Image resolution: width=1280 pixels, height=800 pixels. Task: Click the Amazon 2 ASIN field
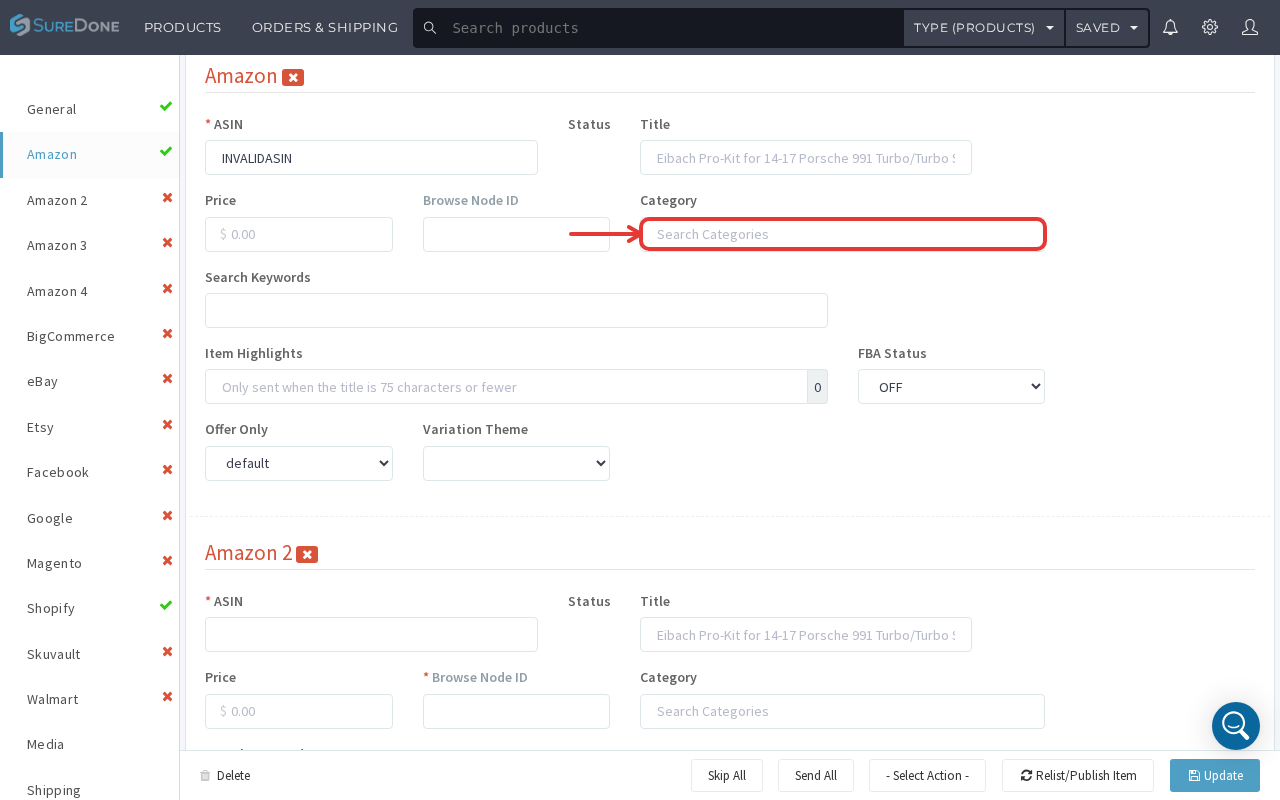coord(371,635)
